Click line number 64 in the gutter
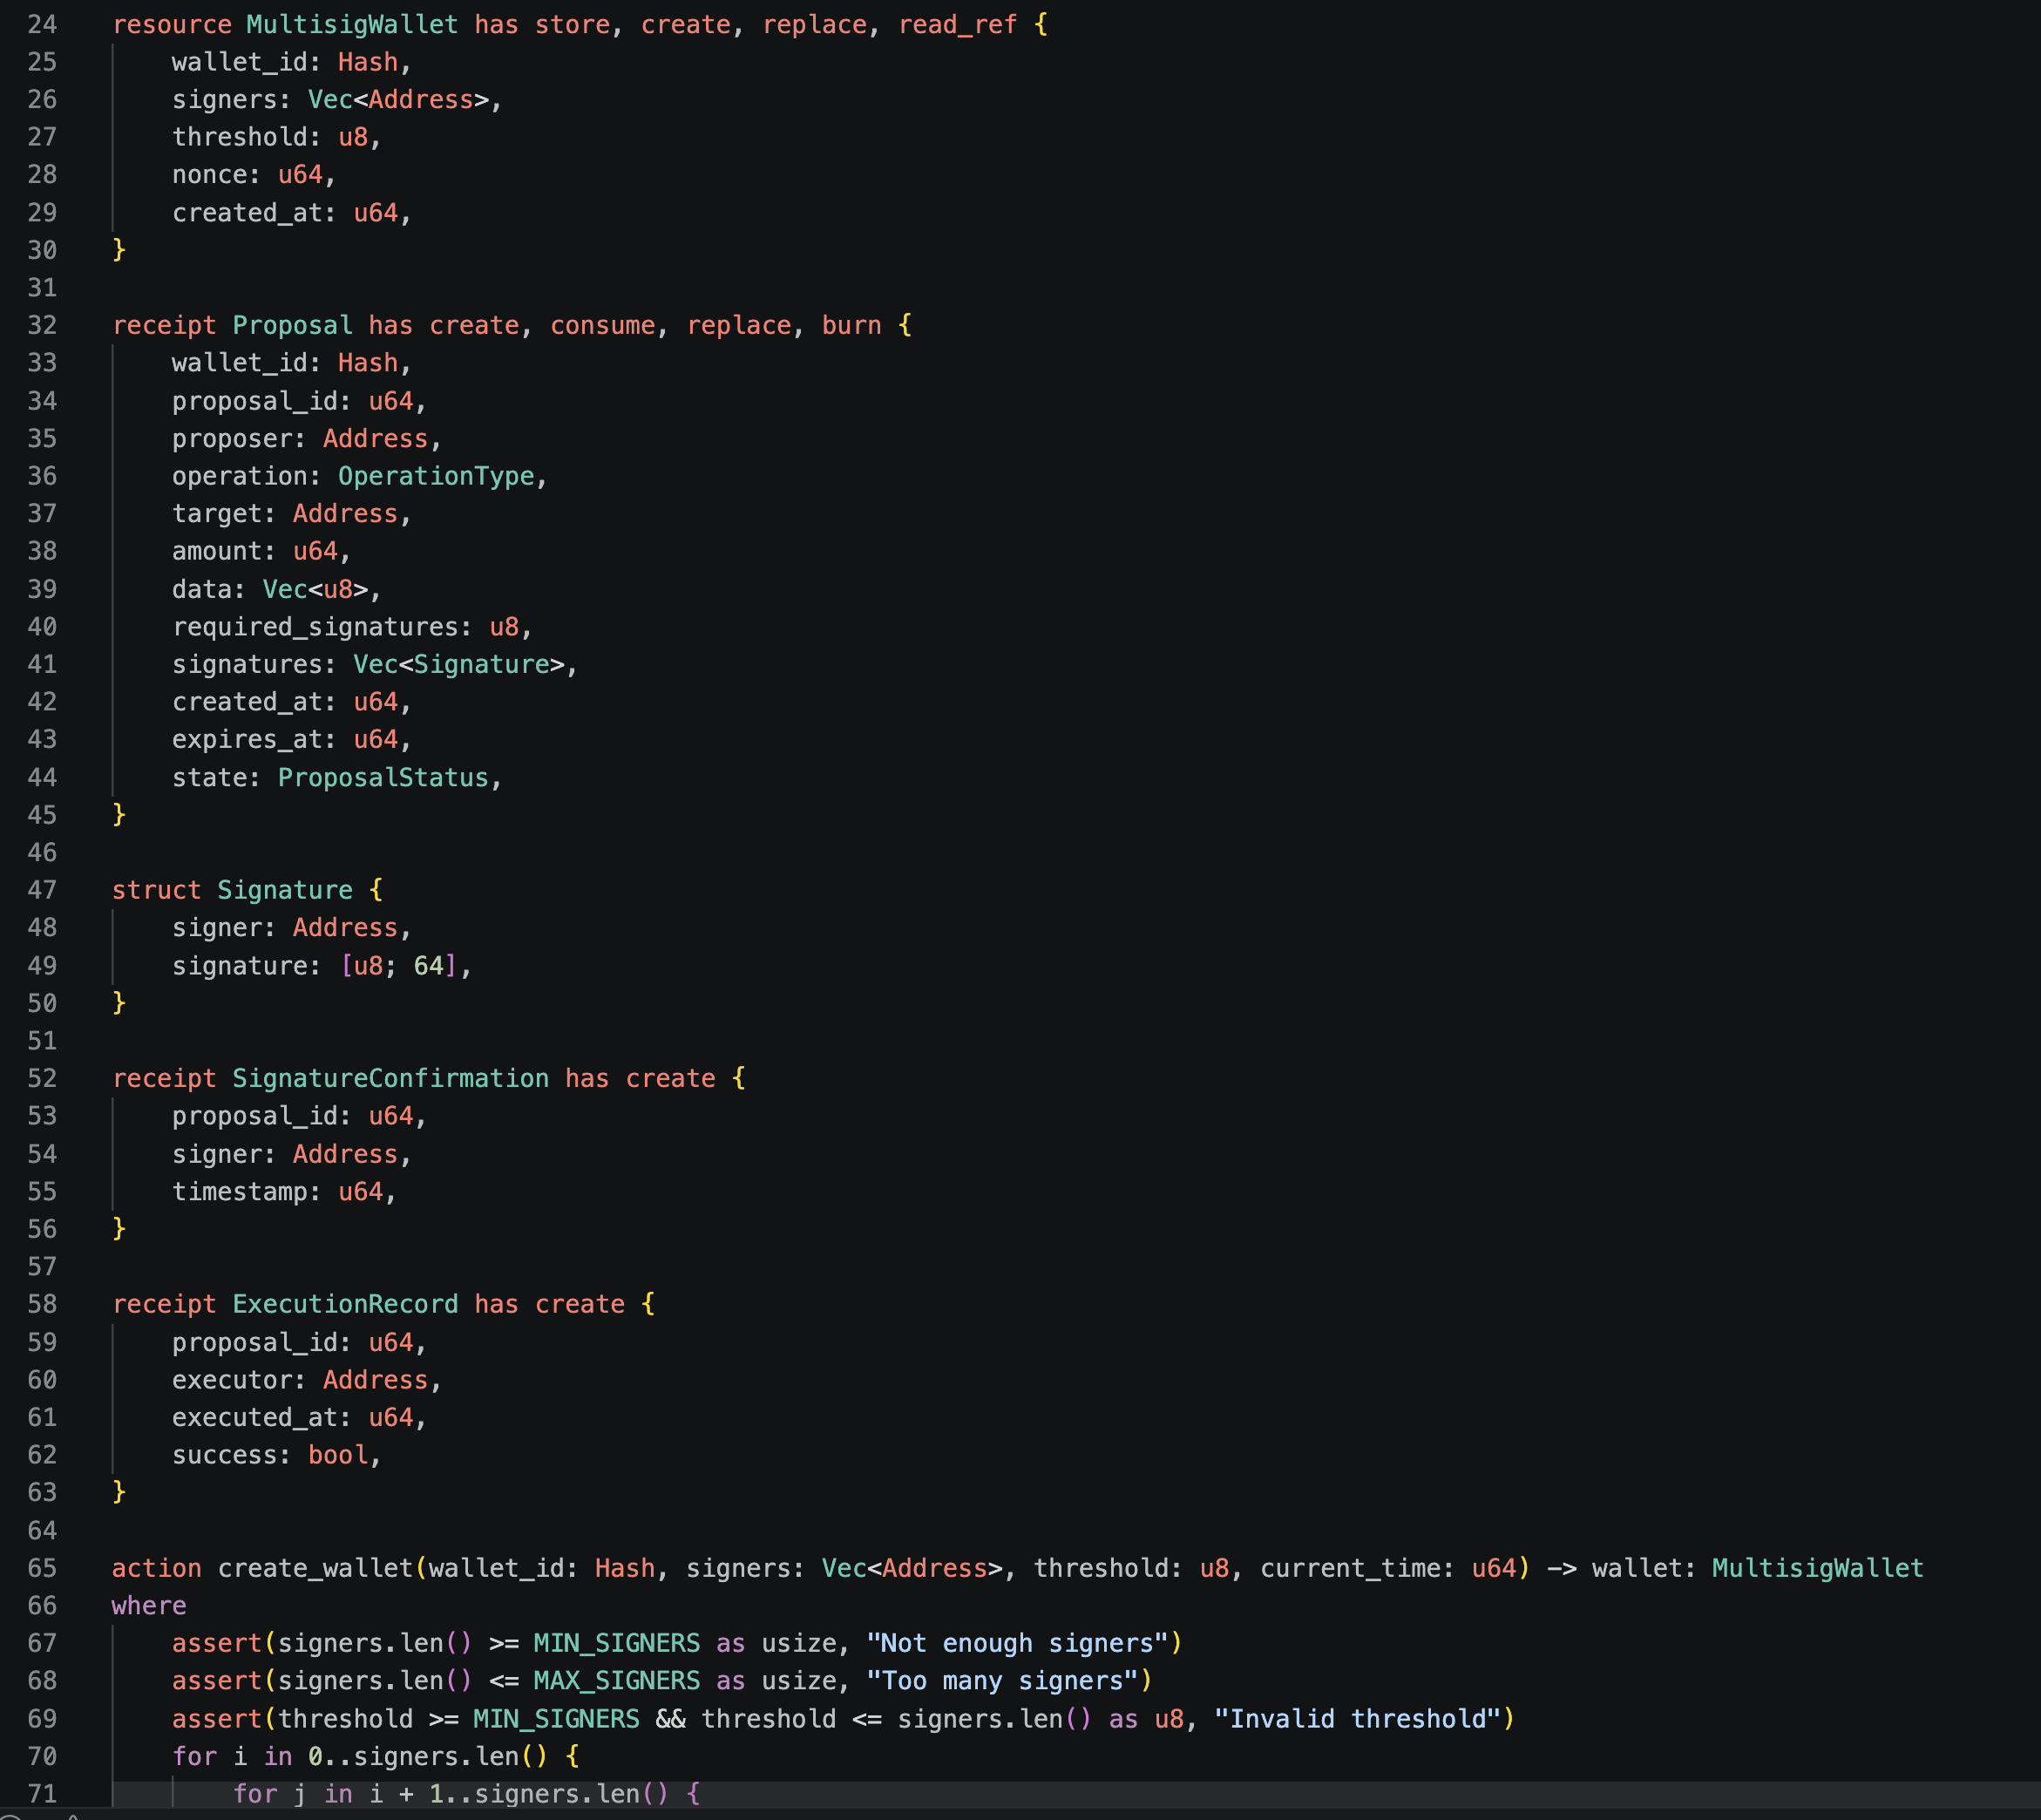 point(42,1531)
